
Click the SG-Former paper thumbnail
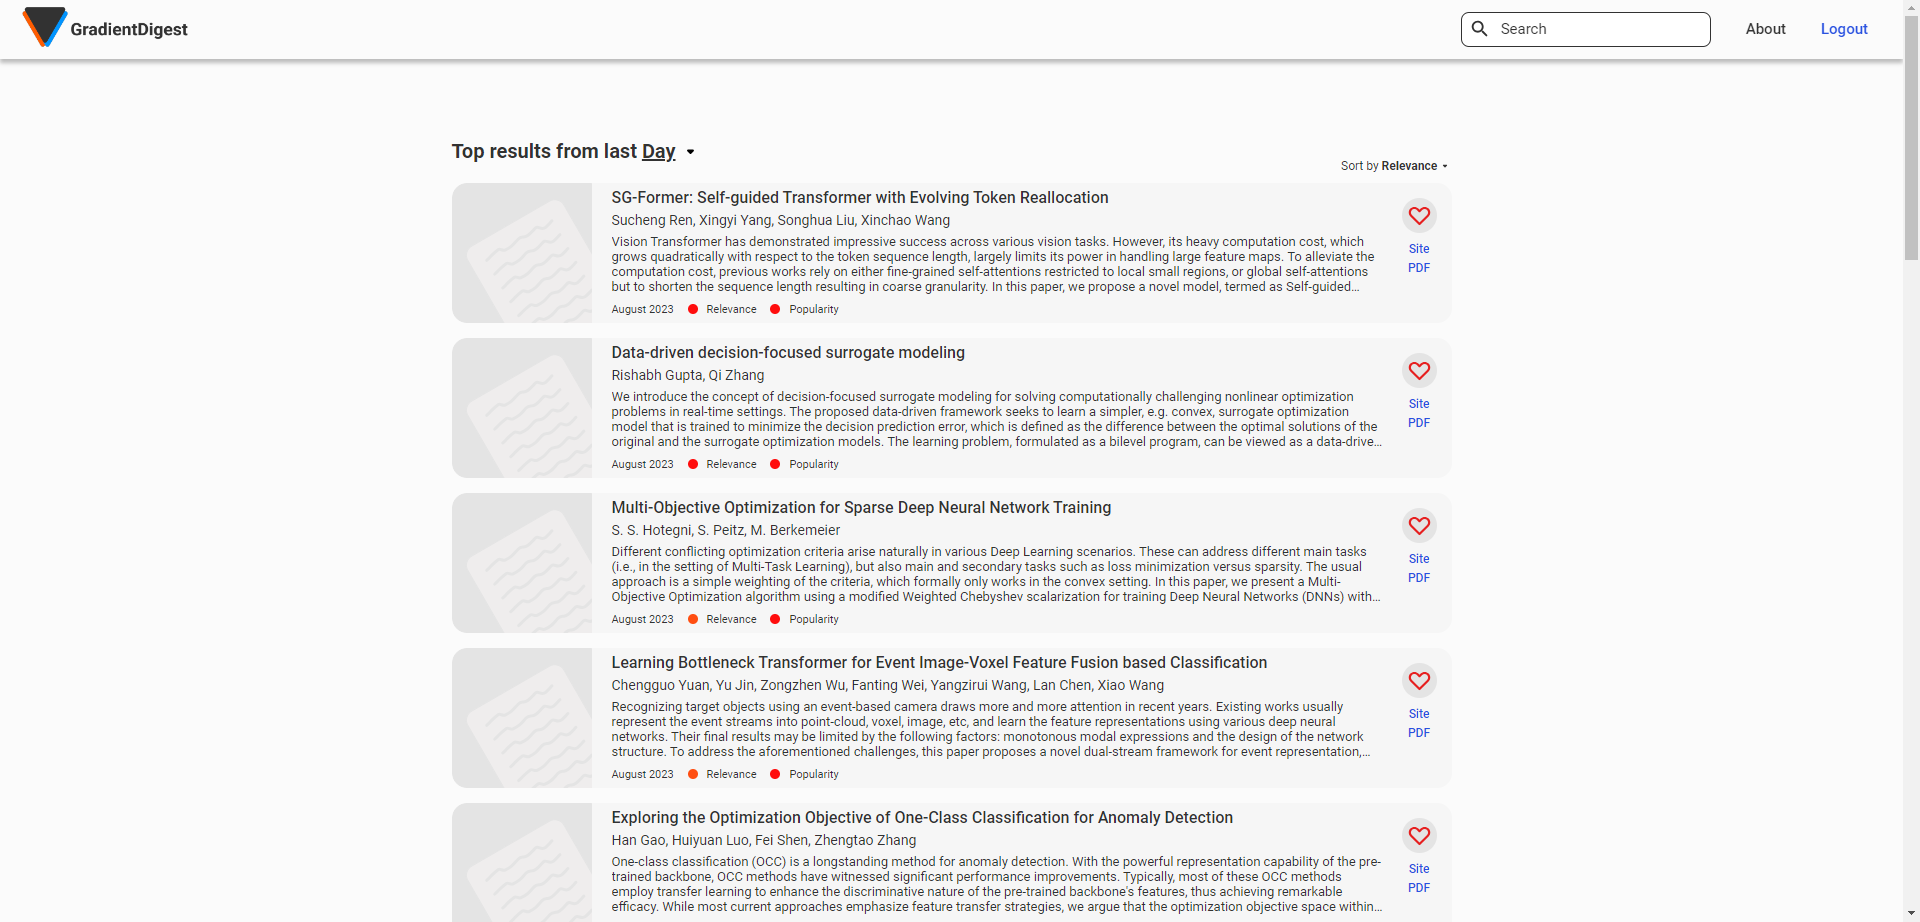point(522,253)
